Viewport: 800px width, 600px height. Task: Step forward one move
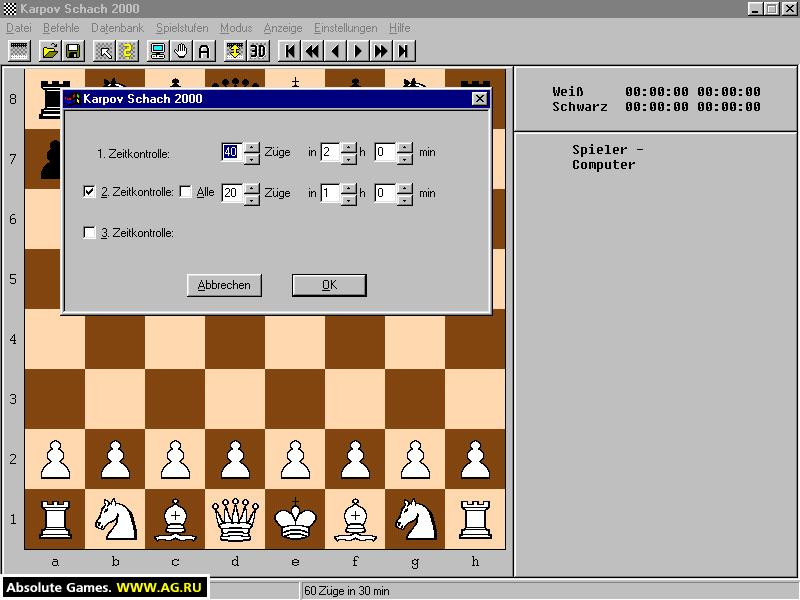coord(358,51)
